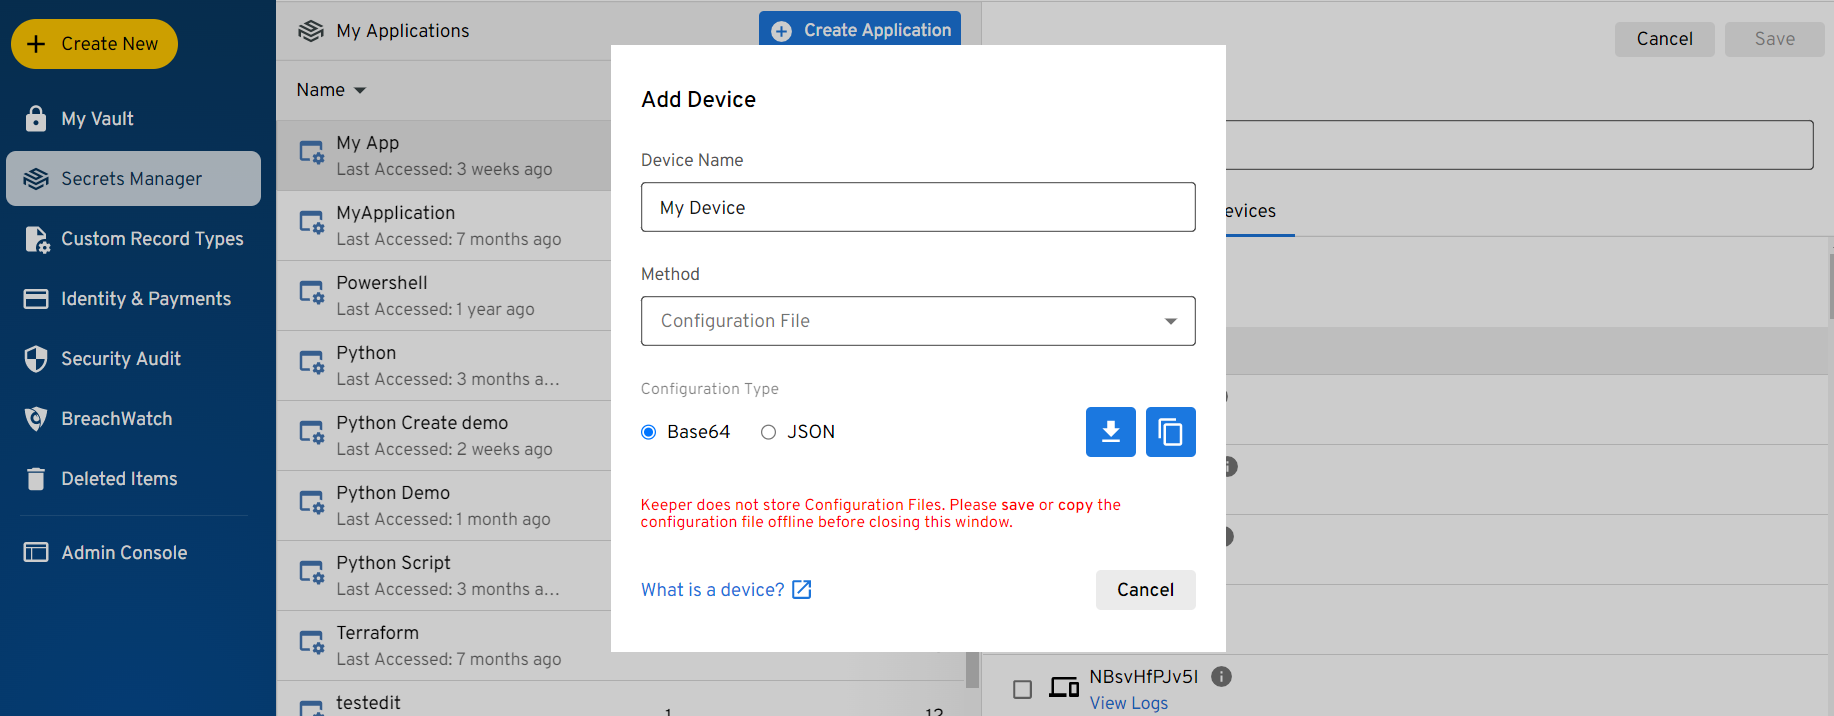The height and width of the screenshot is (716, 1834).
Task: Click the Security Audit shield icon
Action: (36, 359)
